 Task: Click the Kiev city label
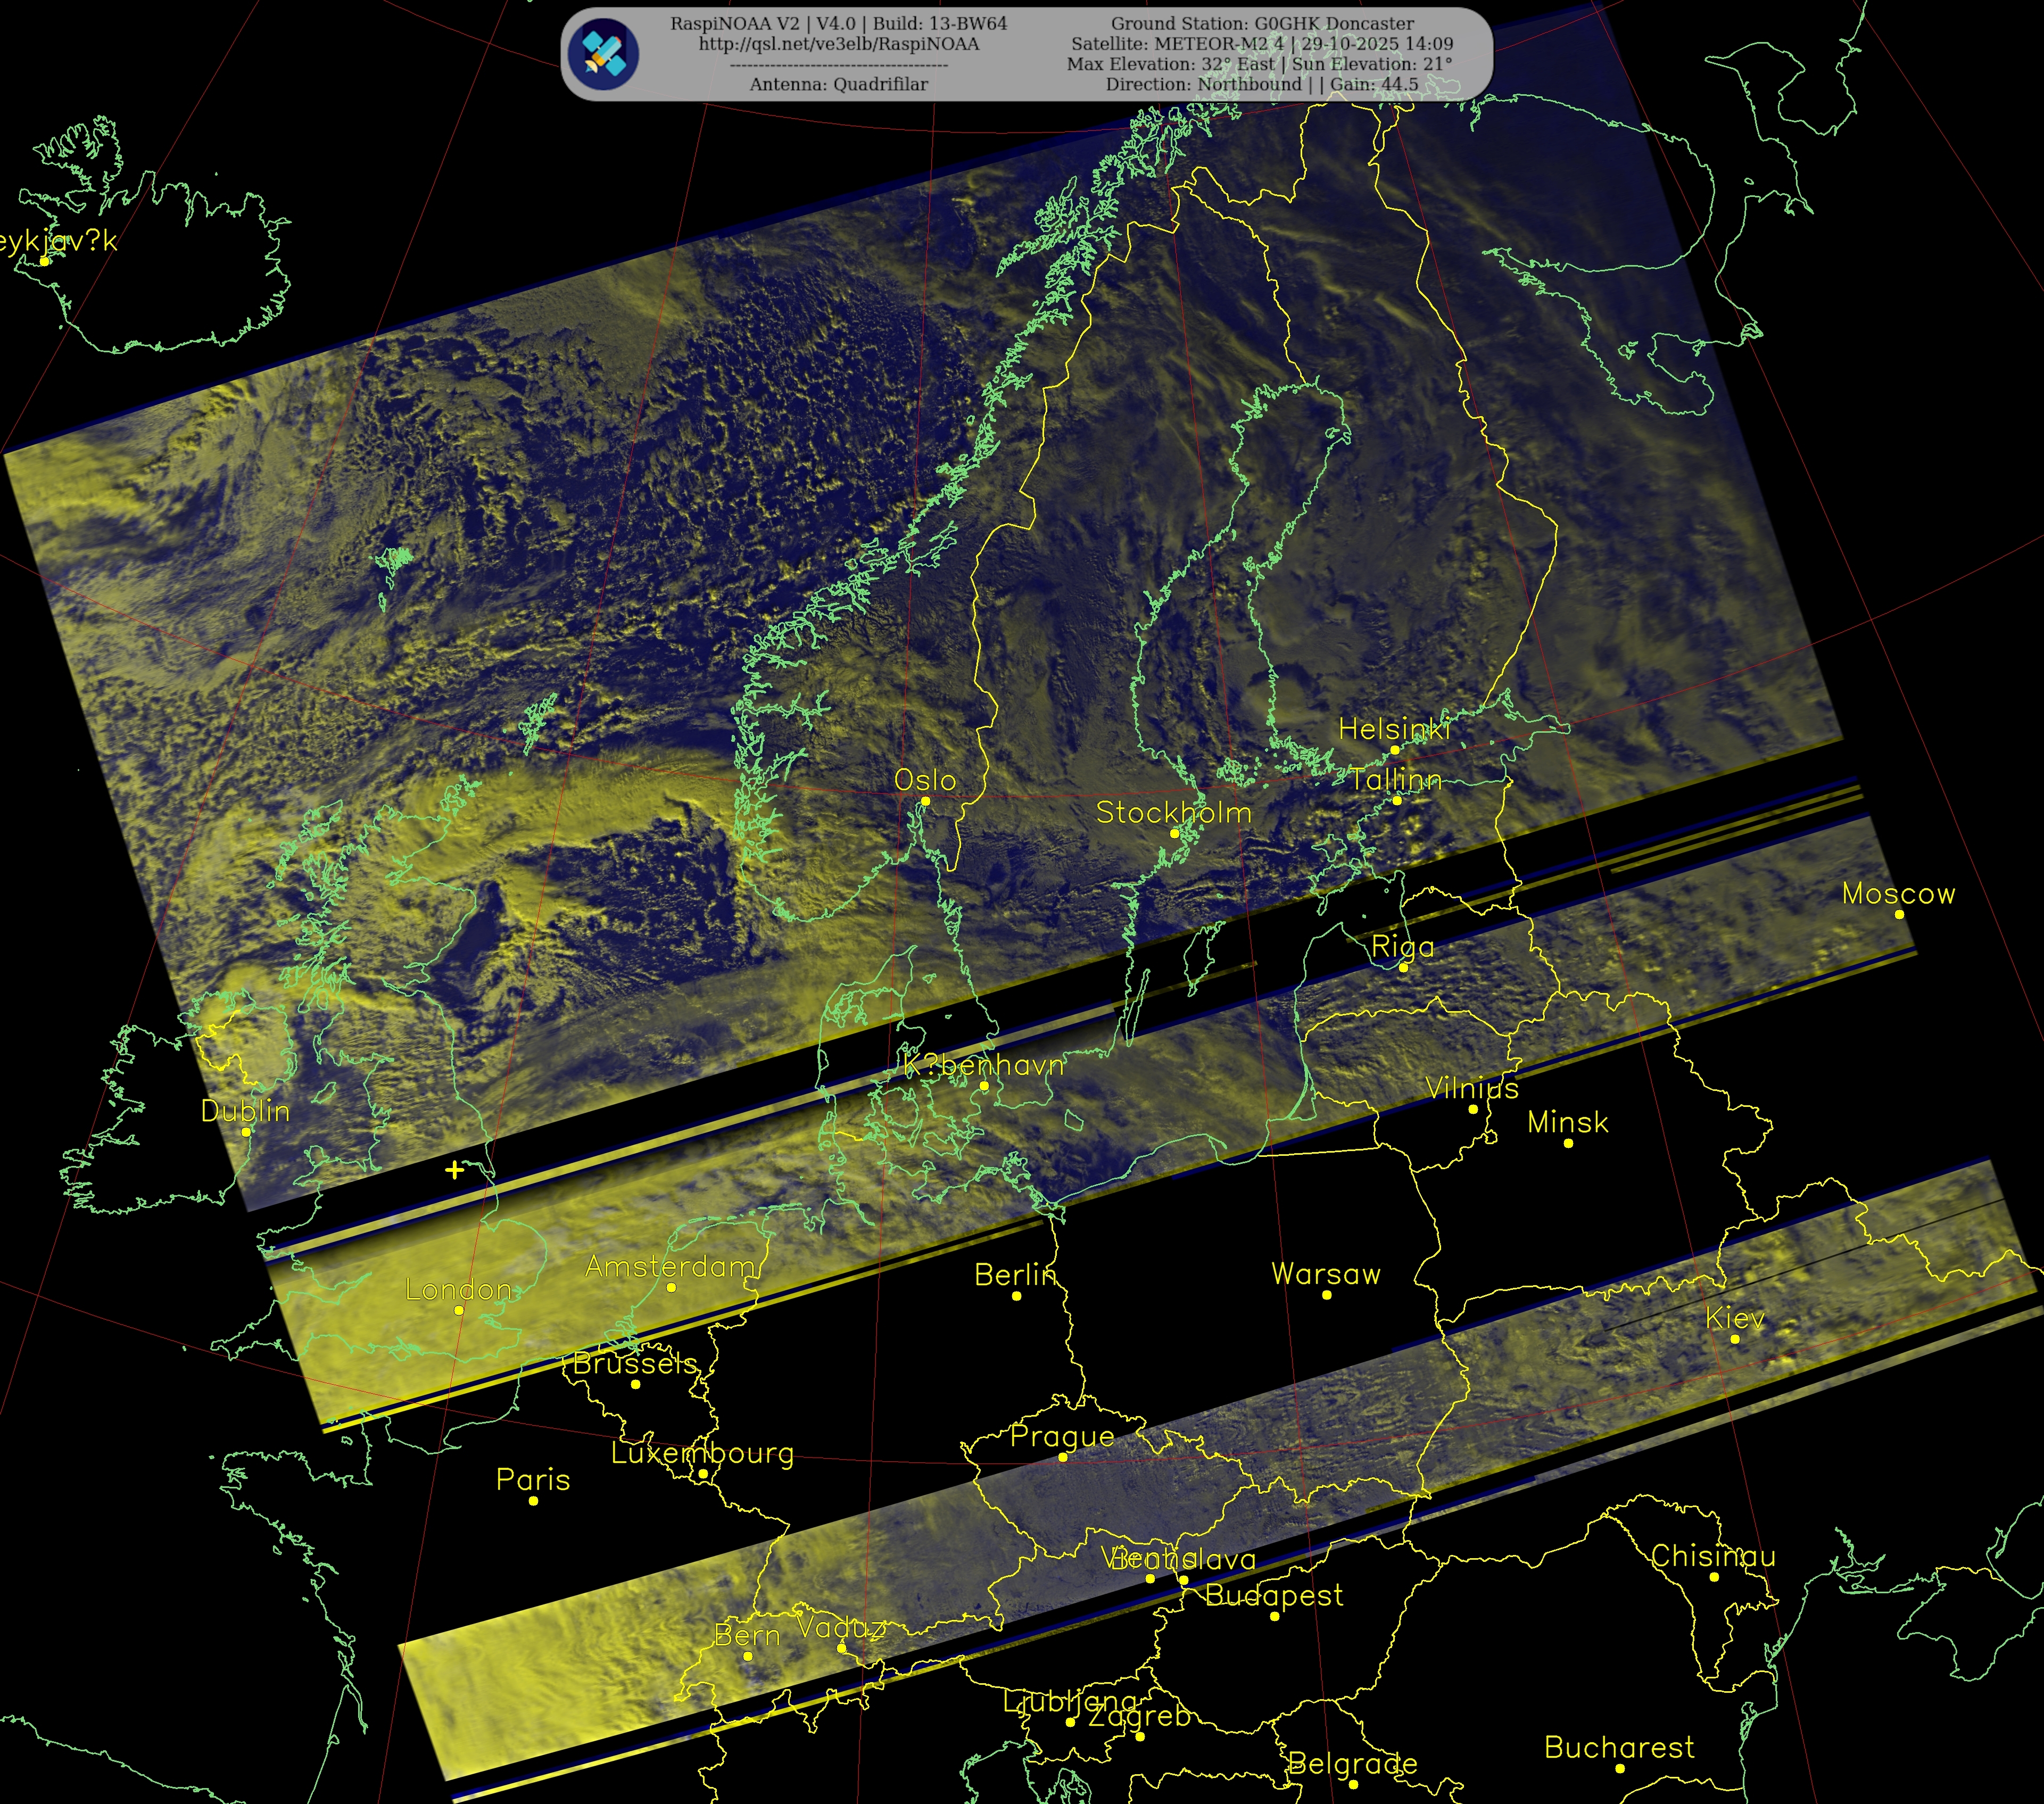[1735, 1318]
